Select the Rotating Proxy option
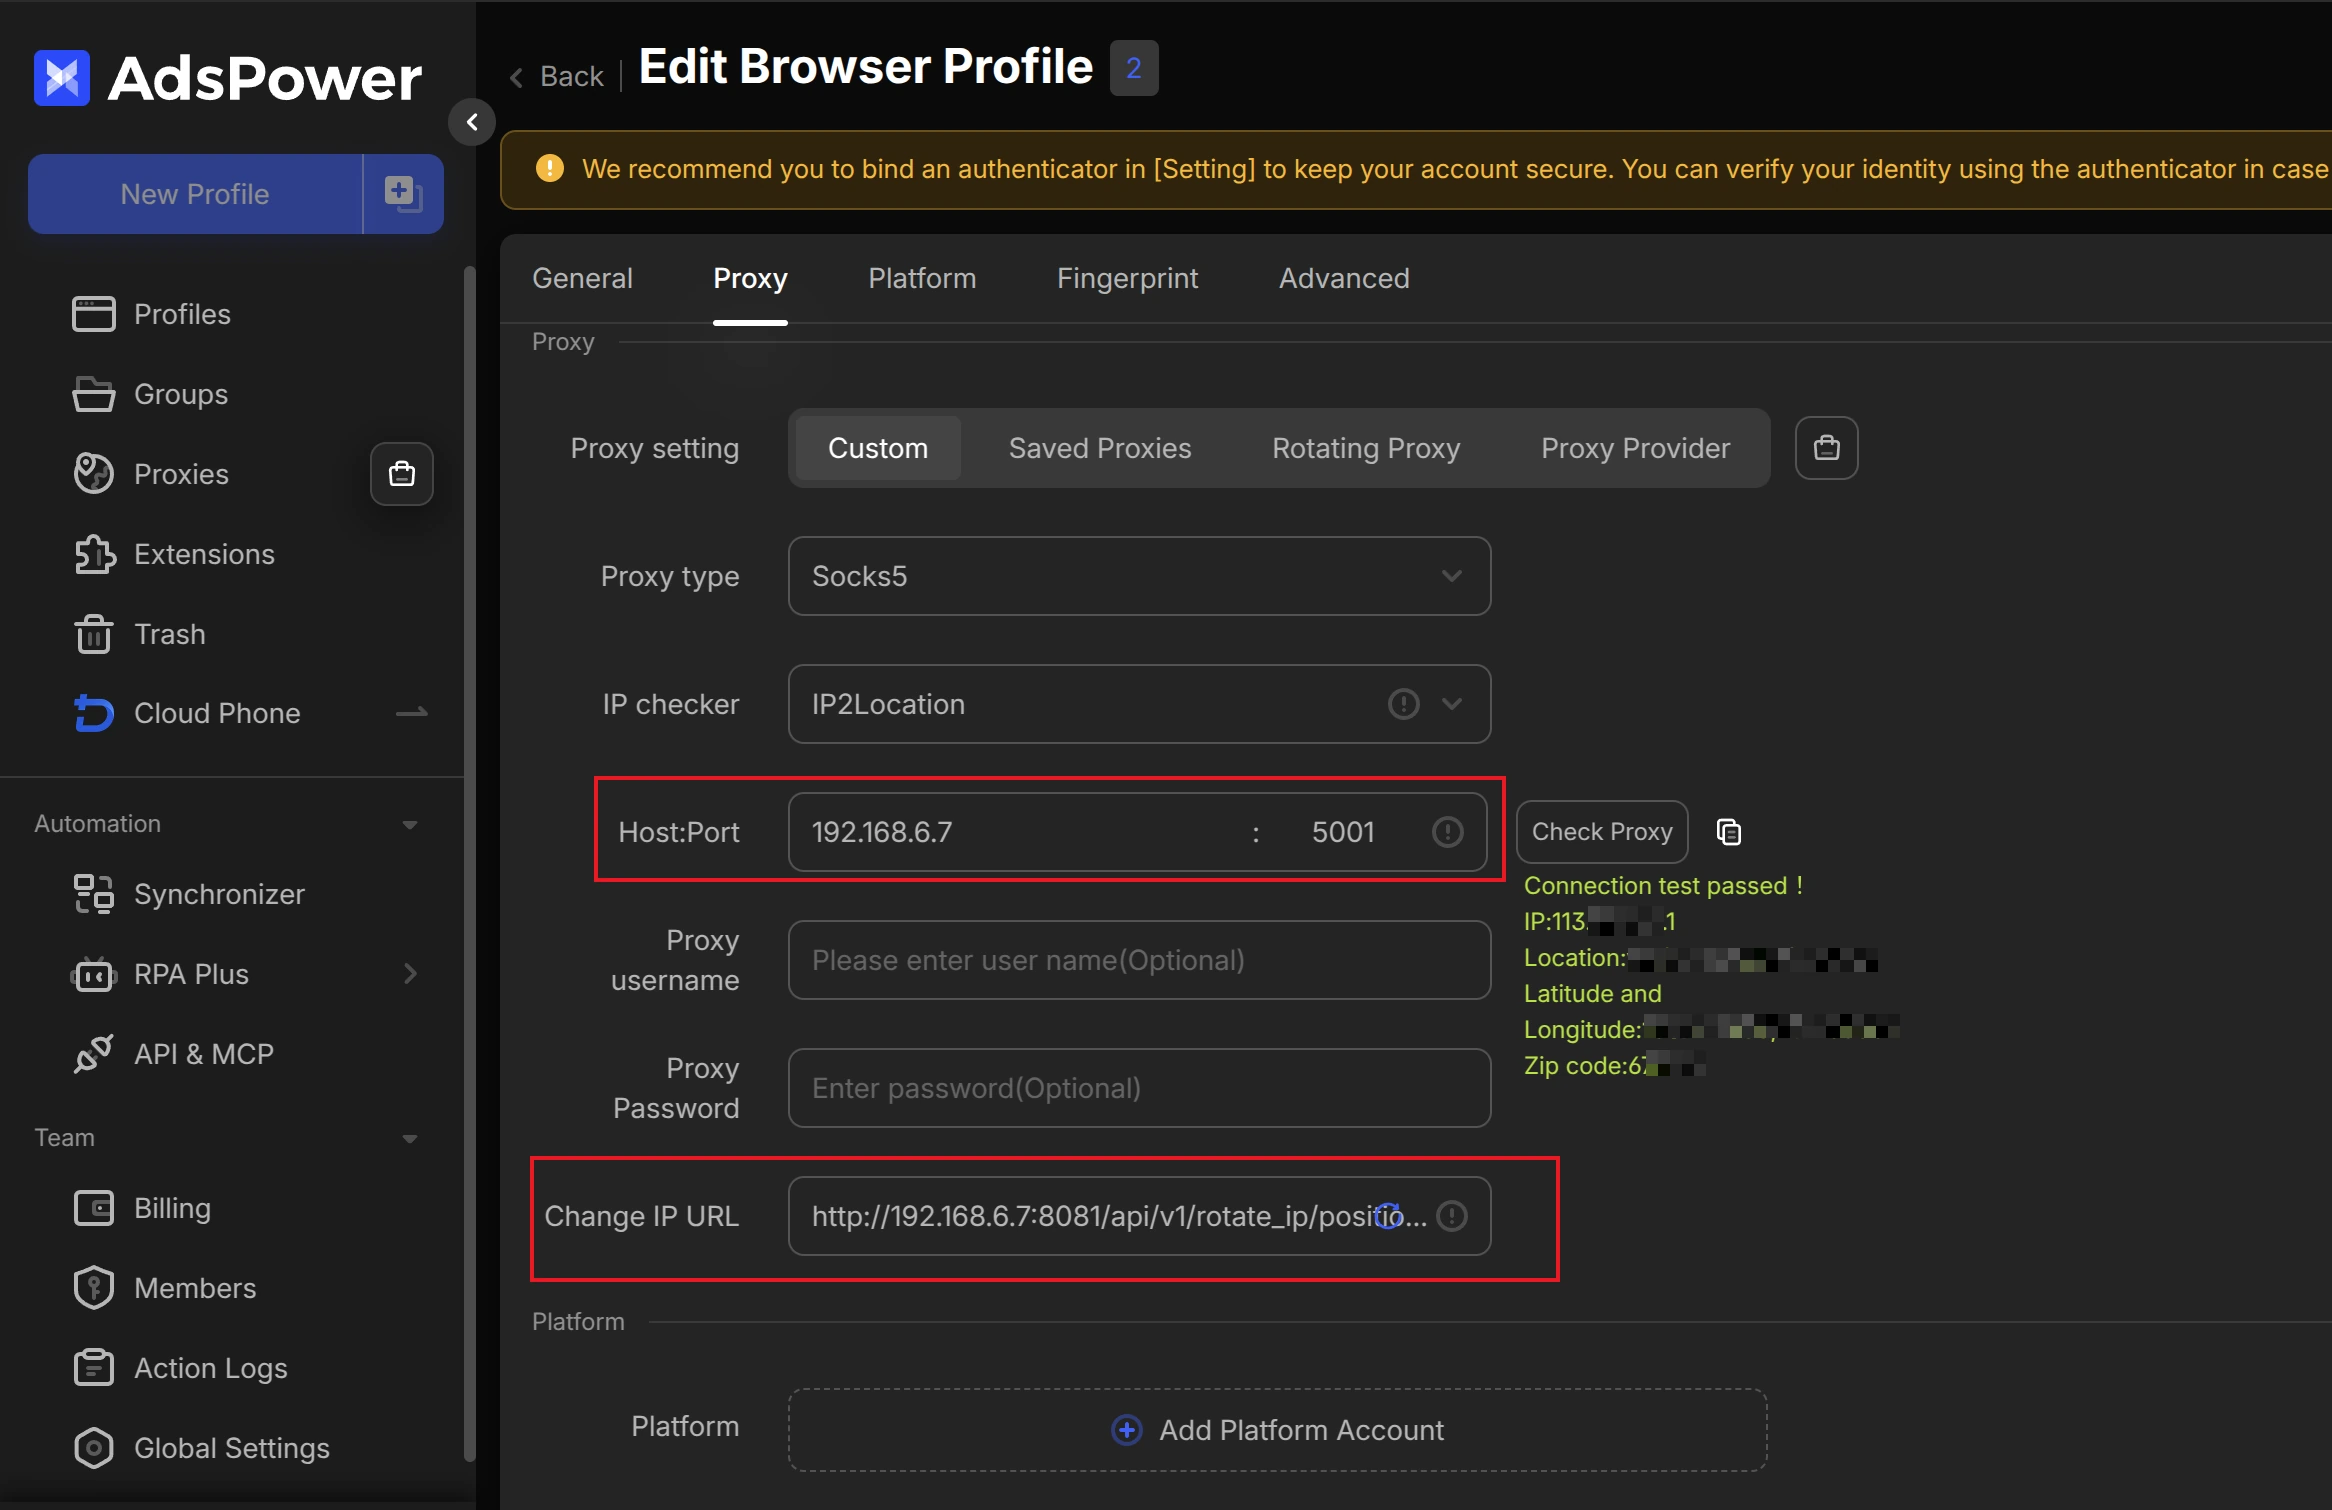 (1366, 448)
